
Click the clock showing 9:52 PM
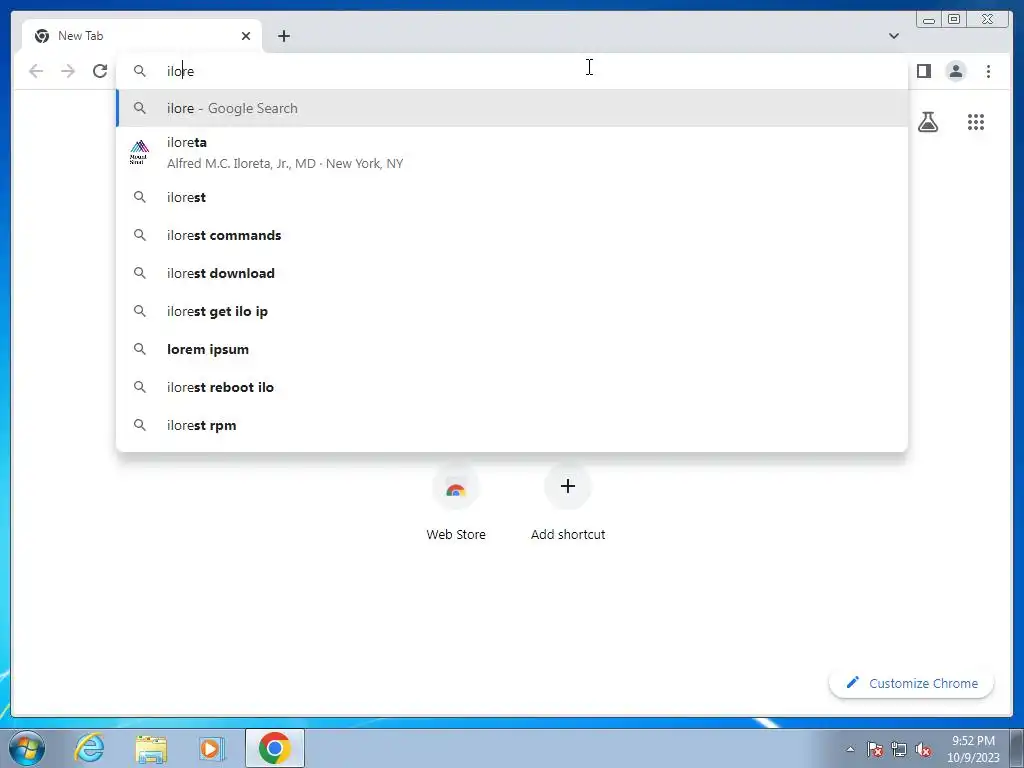pos(973,749)
